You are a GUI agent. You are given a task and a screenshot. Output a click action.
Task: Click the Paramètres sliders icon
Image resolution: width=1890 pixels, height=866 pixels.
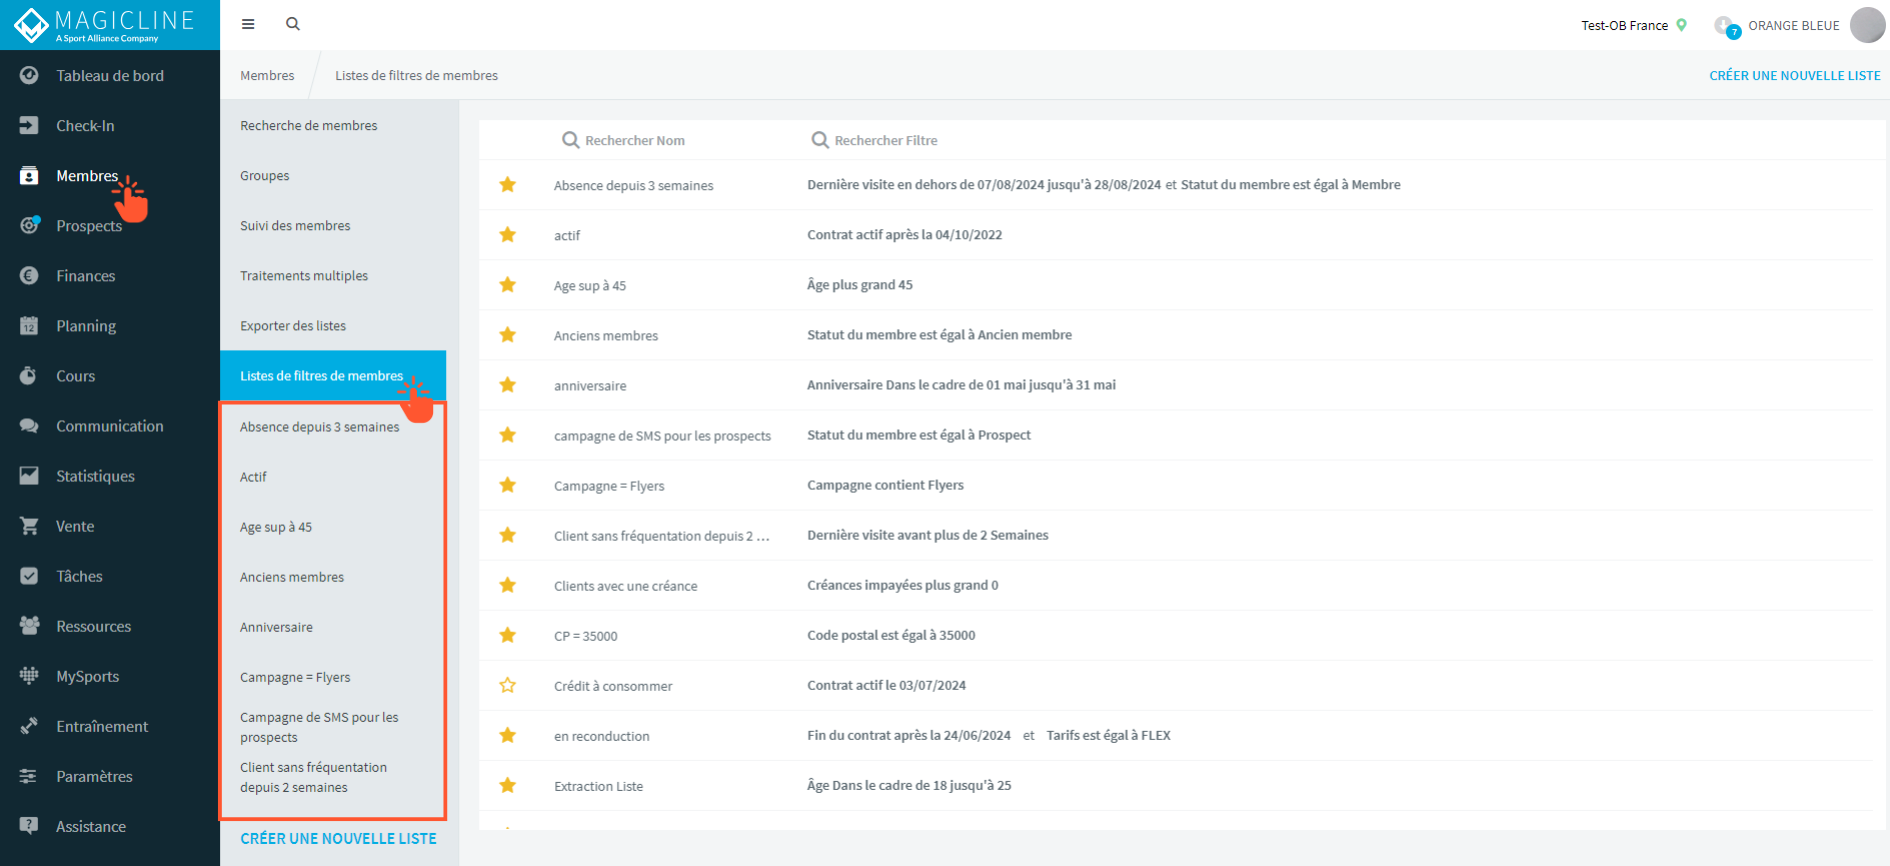pyautogui.click(x=29, y=776)
